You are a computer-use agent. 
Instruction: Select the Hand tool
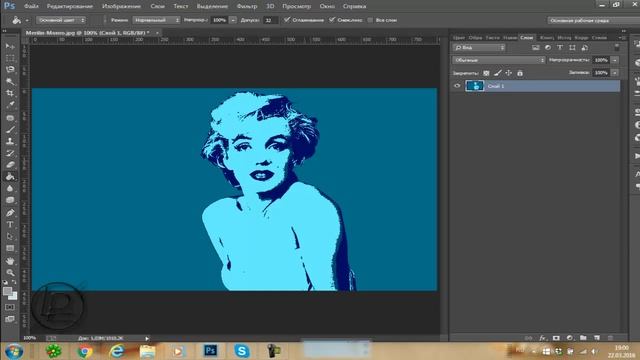click(x=10, y=260)
